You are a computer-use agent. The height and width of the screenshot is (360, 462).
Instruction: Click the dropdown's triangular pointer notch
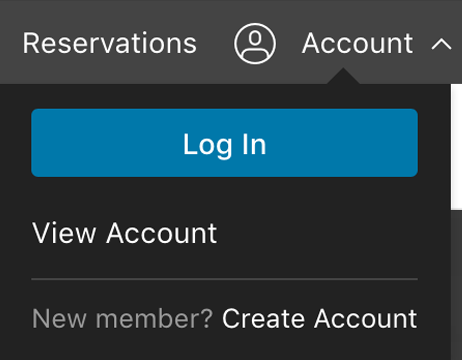[x=343, y=76]
